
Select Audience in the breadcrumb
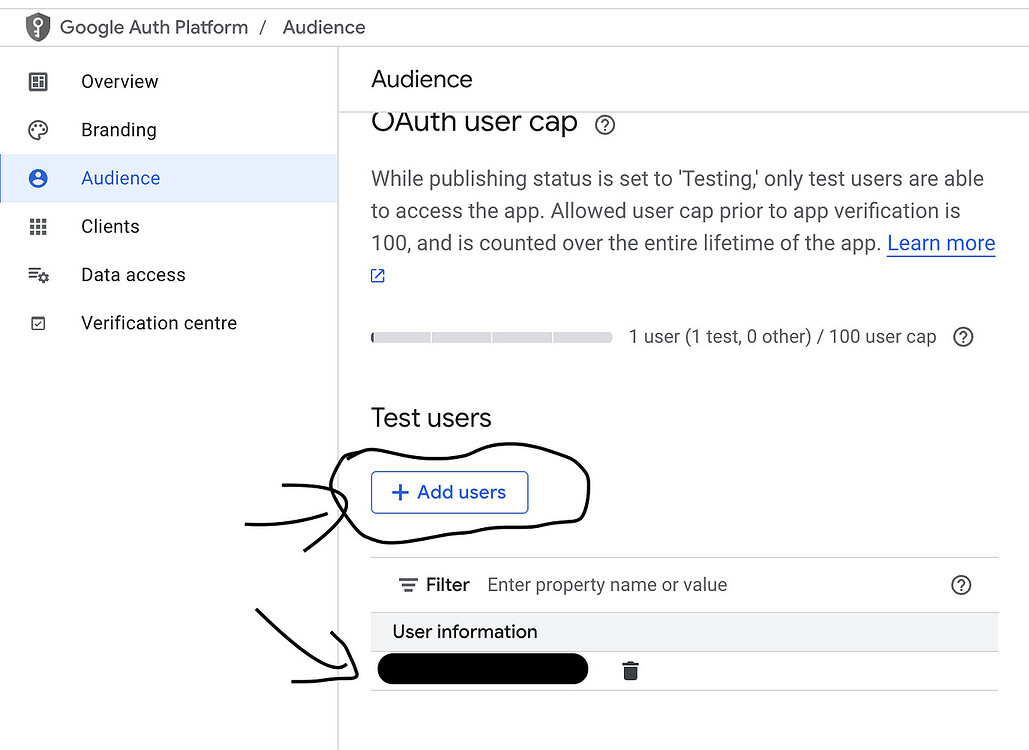click(323, 27)
